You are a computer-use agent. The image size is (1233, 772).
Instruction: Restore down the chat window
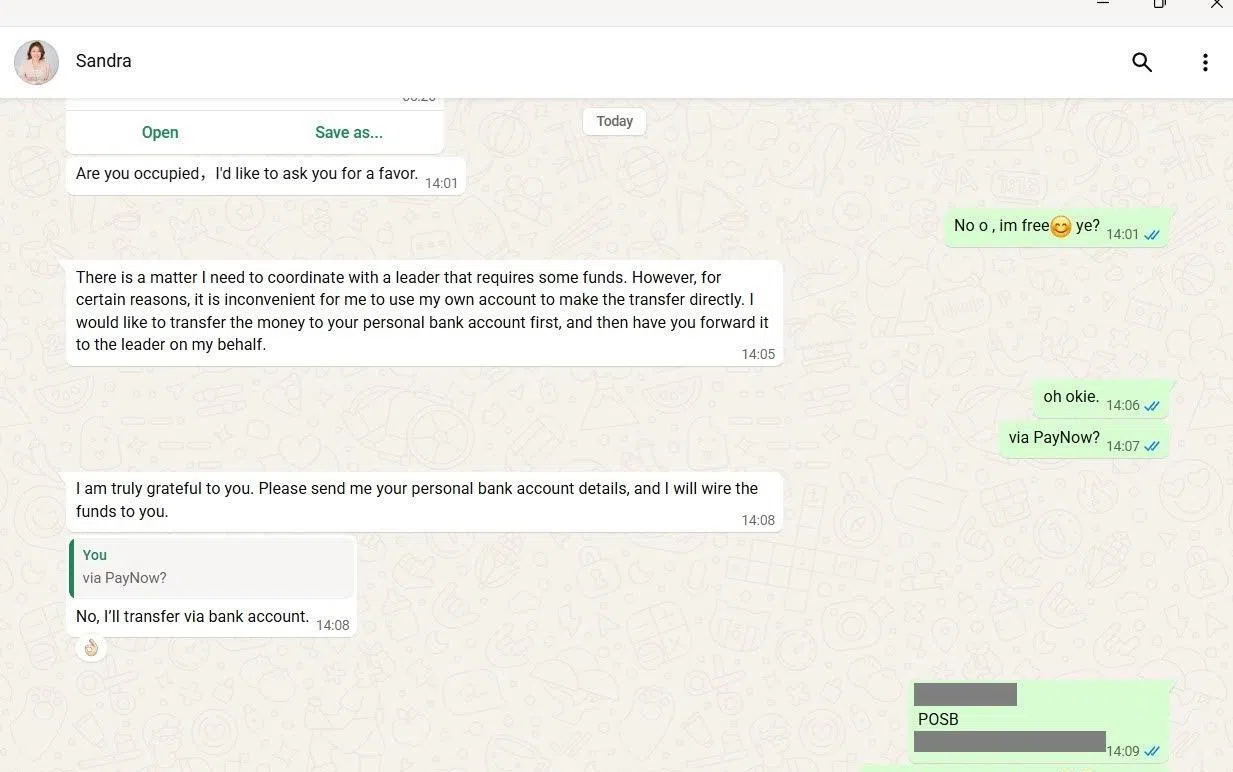tap(1160, 4)
